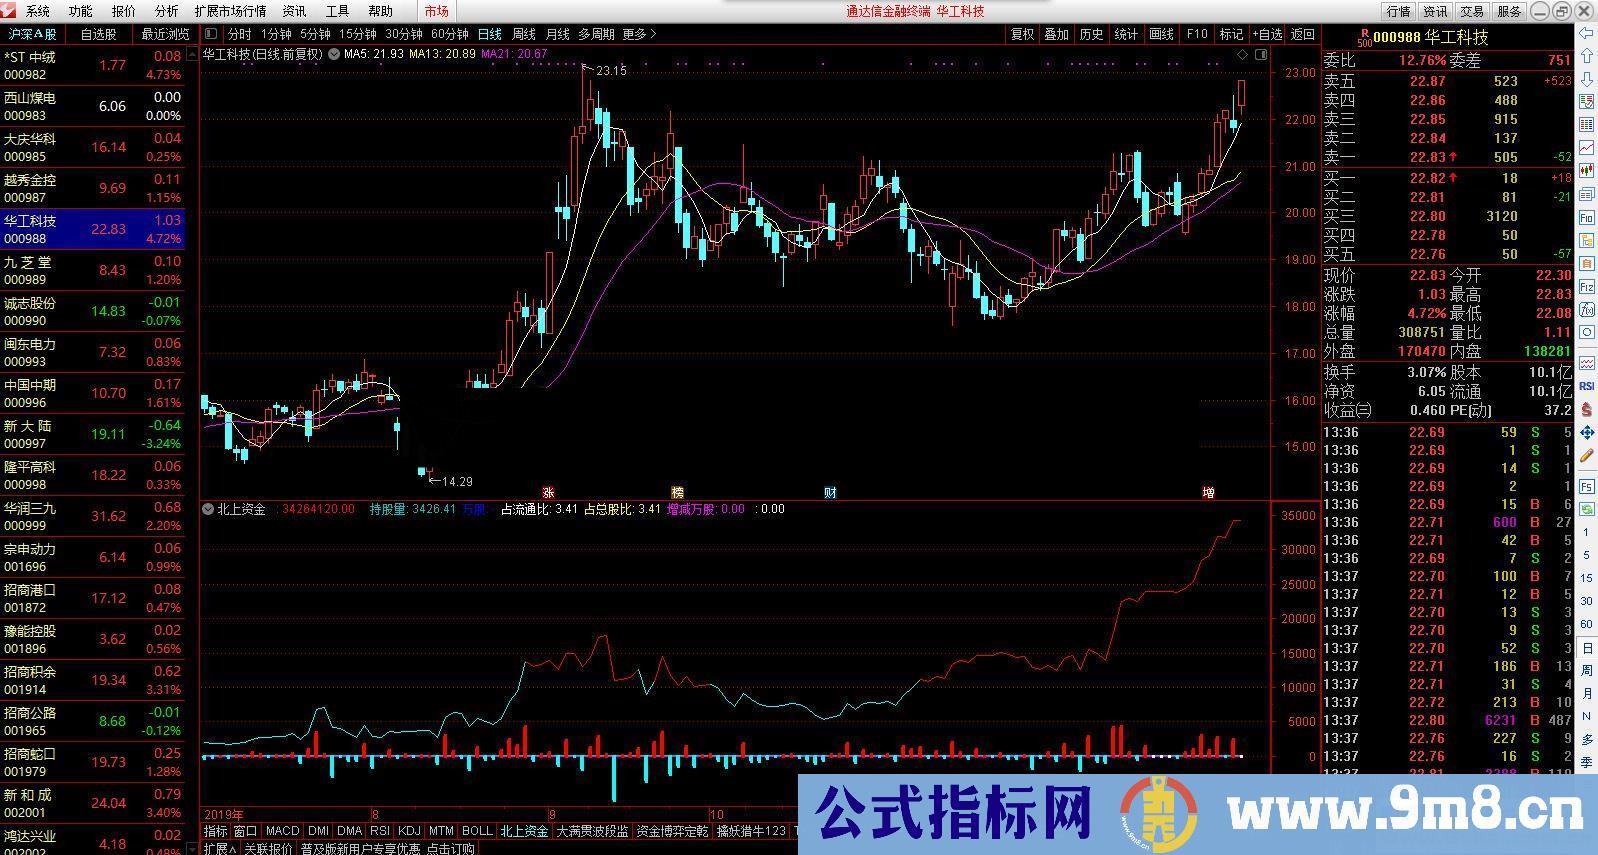
Task: Click the layout icon left of 分时
Action: (211, 34)
